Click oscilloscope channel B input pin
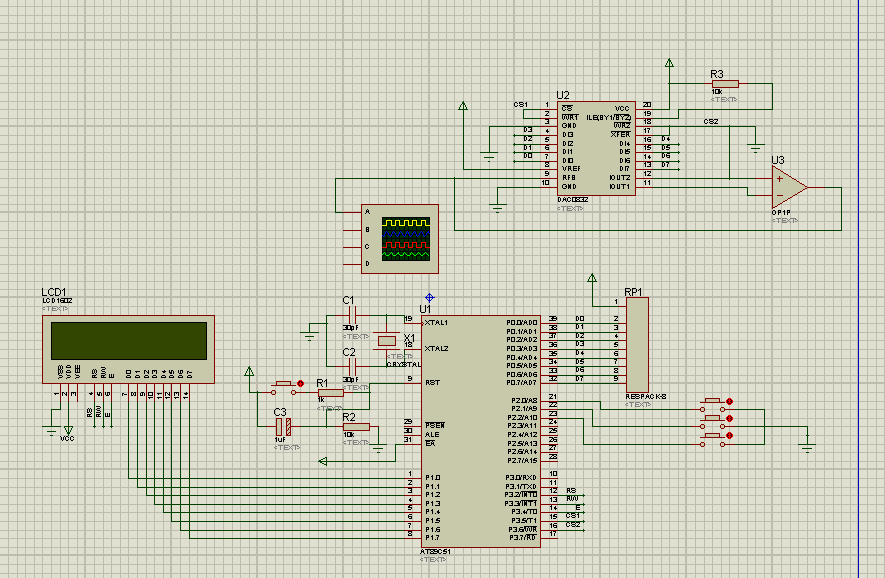885x578 pixels. tap(353, 230)
